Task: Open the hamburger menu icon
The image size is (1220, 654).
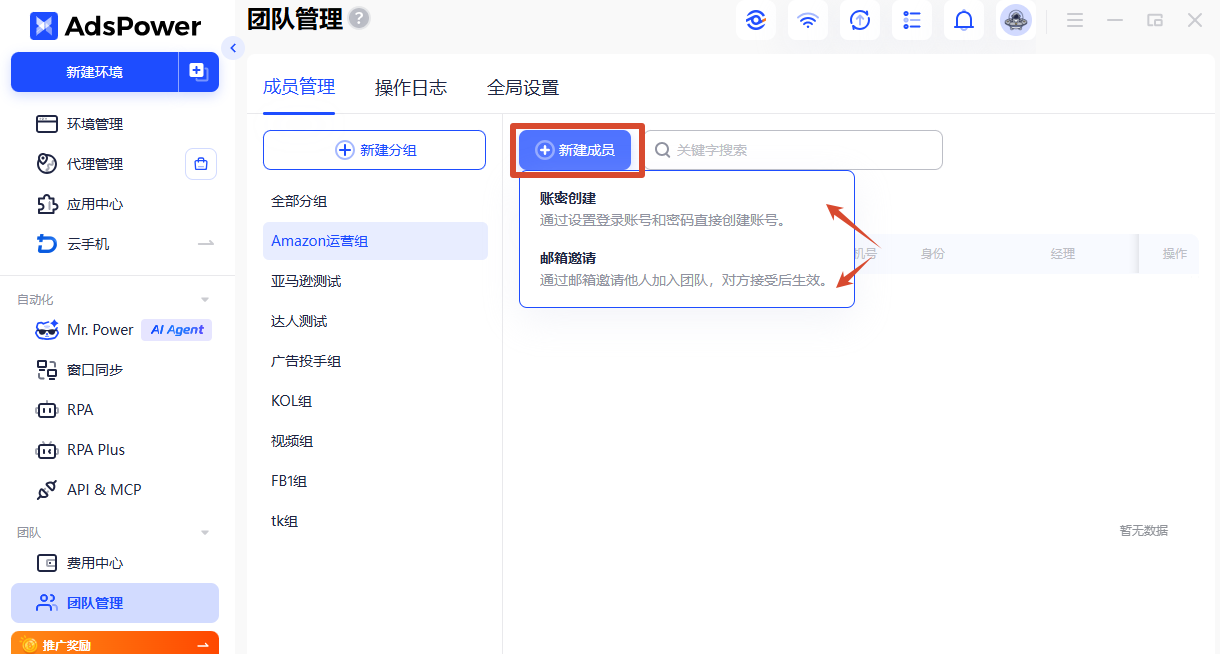Action: click(1075, 20)
